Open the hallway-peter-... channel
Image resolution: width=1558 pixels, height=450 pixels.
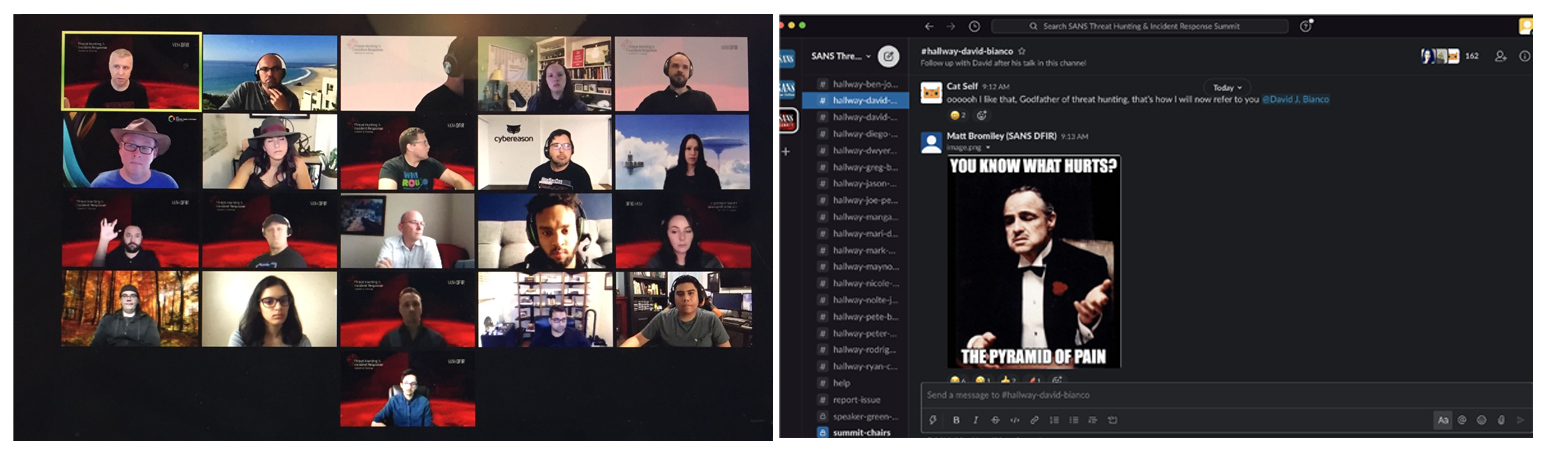858,333
